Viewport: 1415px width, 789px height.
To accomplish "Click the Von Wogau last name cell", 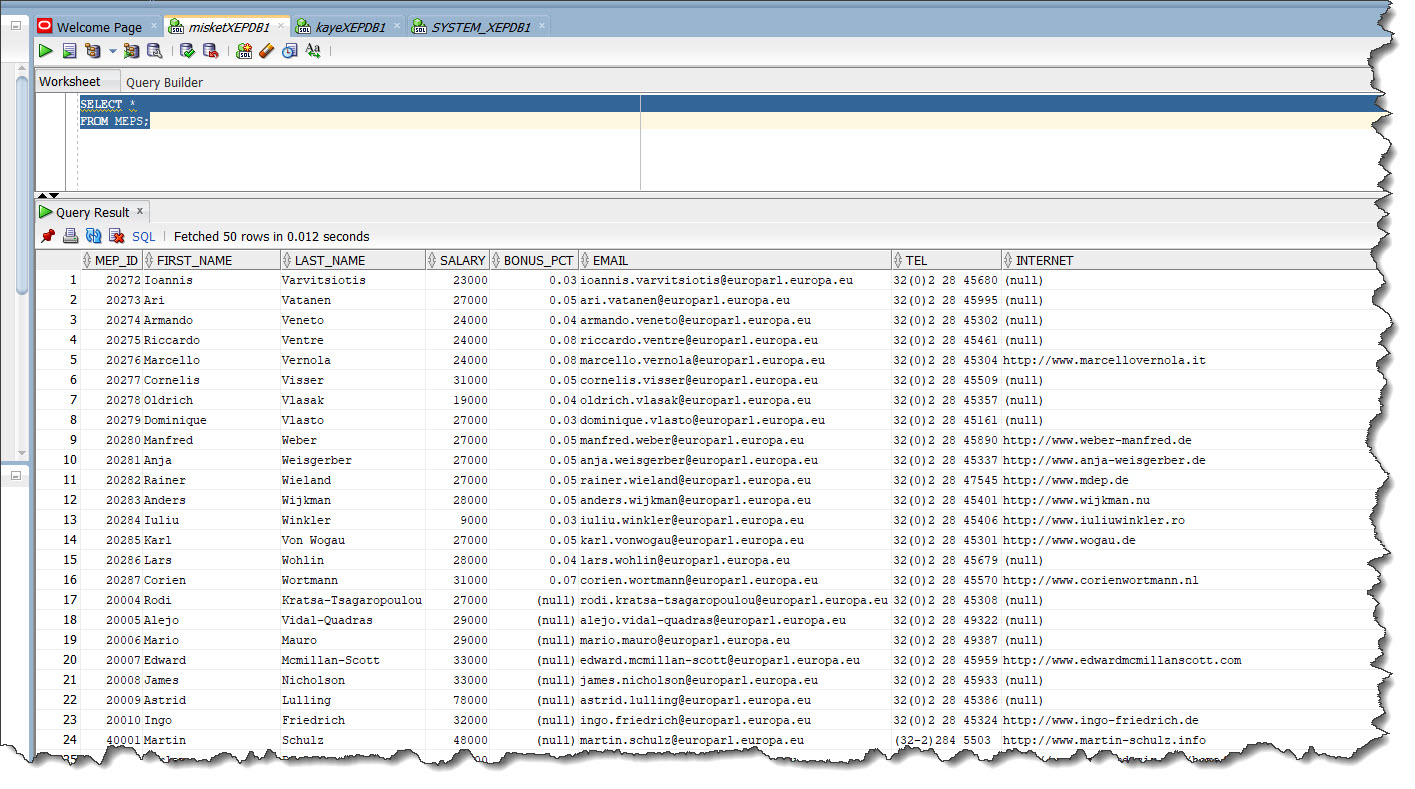I will point(352,540).
